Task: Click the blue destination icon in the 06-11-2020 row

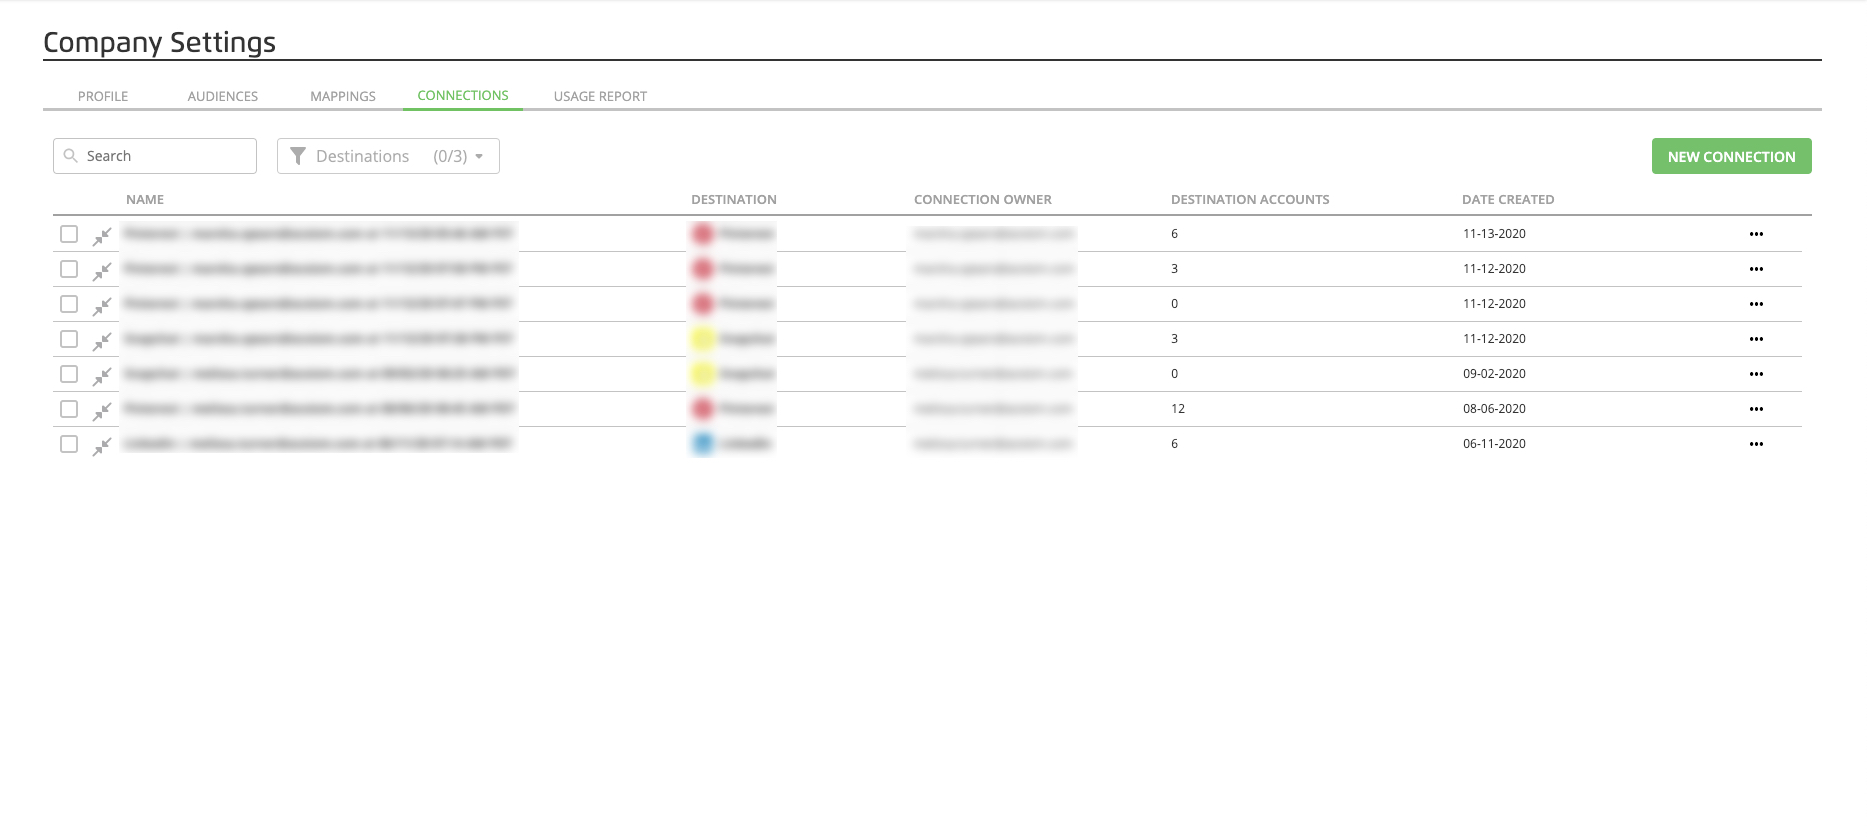Action: click(703, 443)
